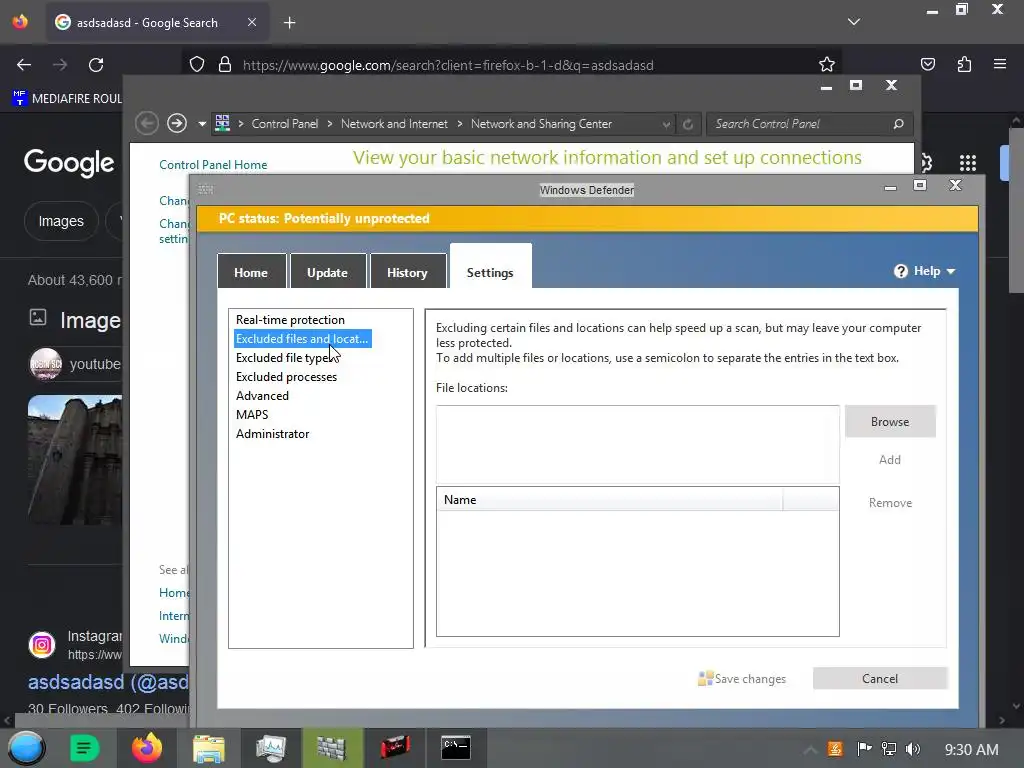Open the Firefox tracking protection shield icon
1024x768 pixels.
tap(197, 65)
